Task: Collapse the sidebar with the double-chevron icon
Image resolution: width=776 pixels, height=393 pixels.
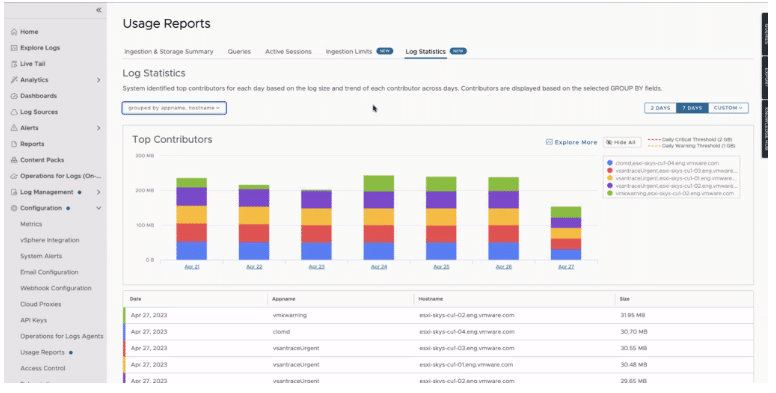Action: (98, 10)
